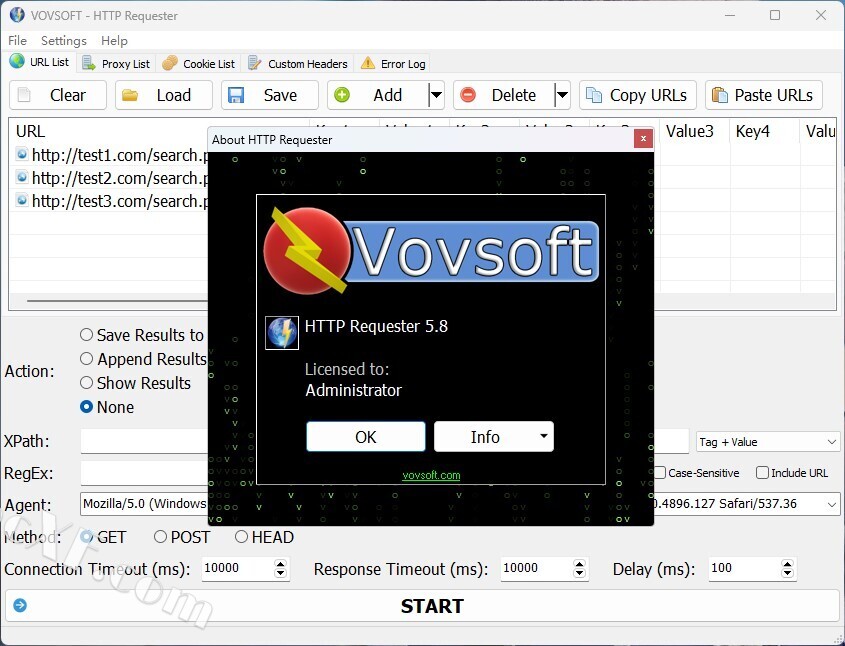Increase the Connection Timeout spinner value
845x646 pixels.
(280, 564)
